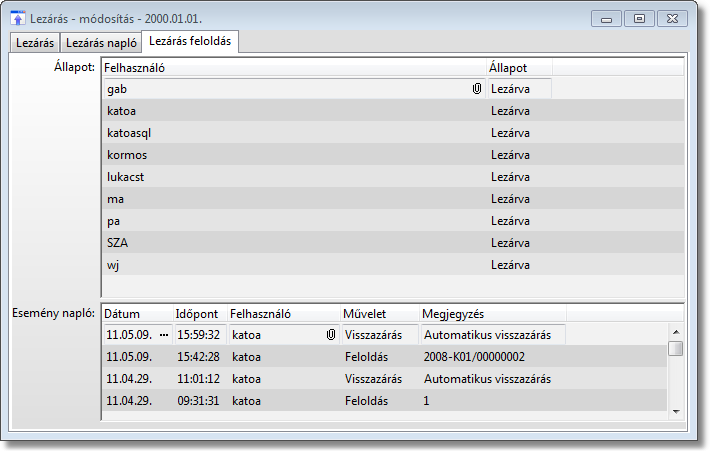Select the ma user row

393,199
